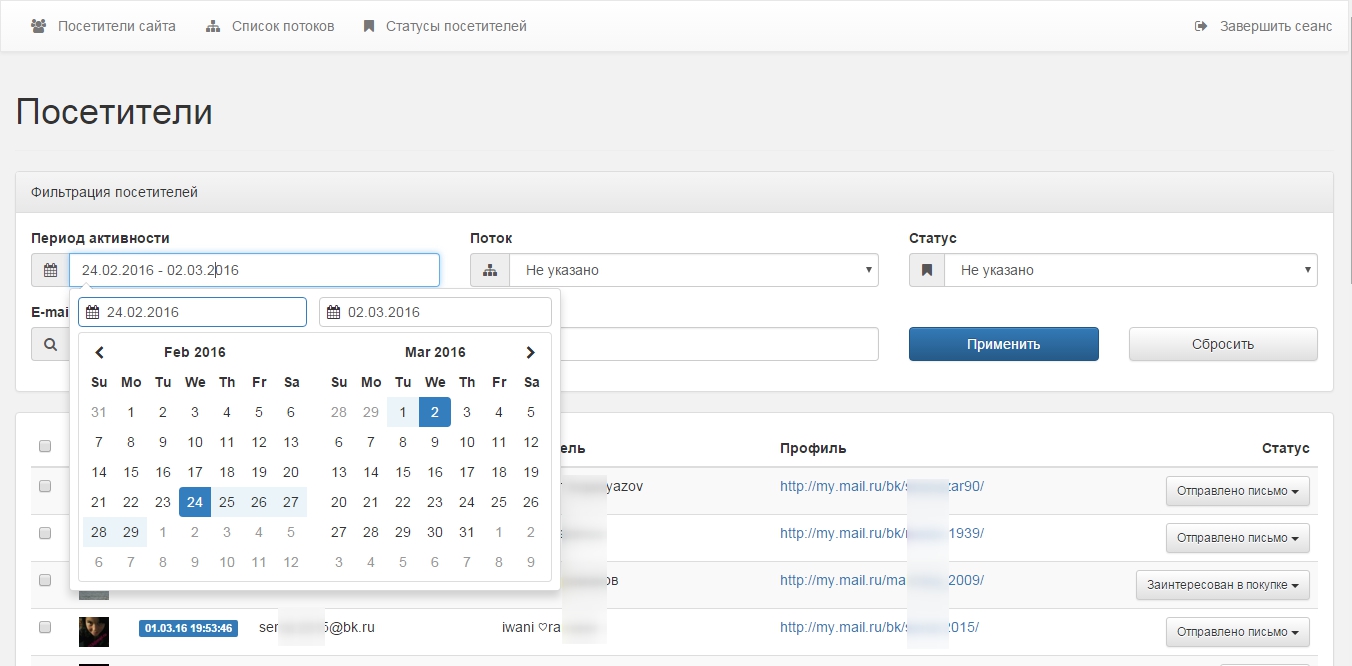Open the Статус filter dropdown
The width and height of the screenshot is (1352, 666).
tap(1130, 270)
